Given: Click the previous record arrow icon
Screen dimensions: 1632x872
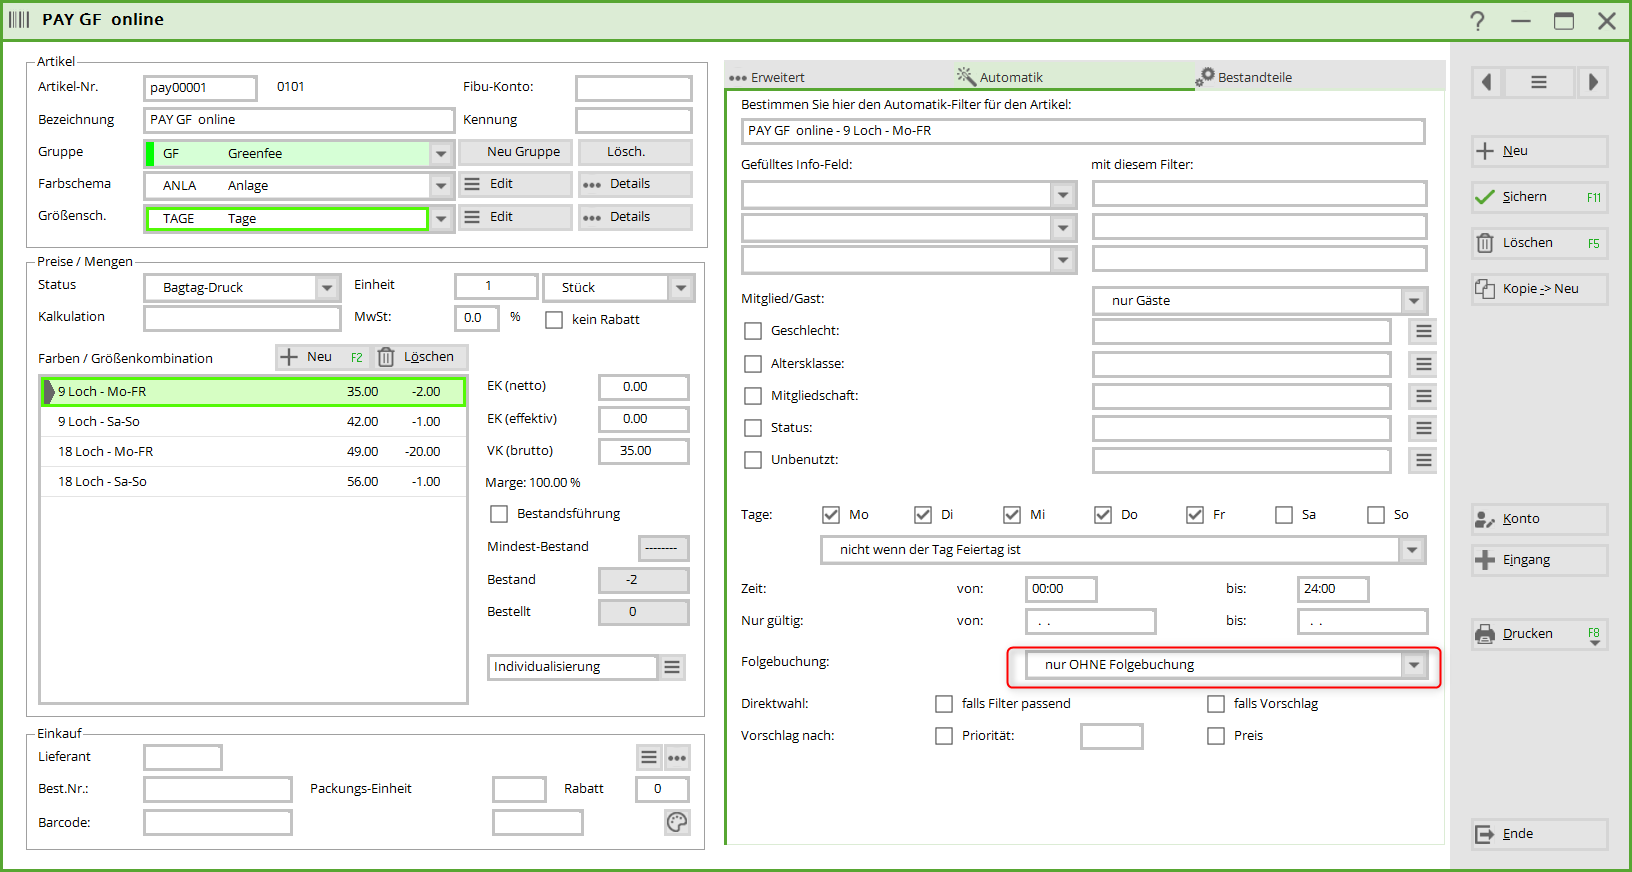Looking at the screenshot, I should (x=1487, y=82).
